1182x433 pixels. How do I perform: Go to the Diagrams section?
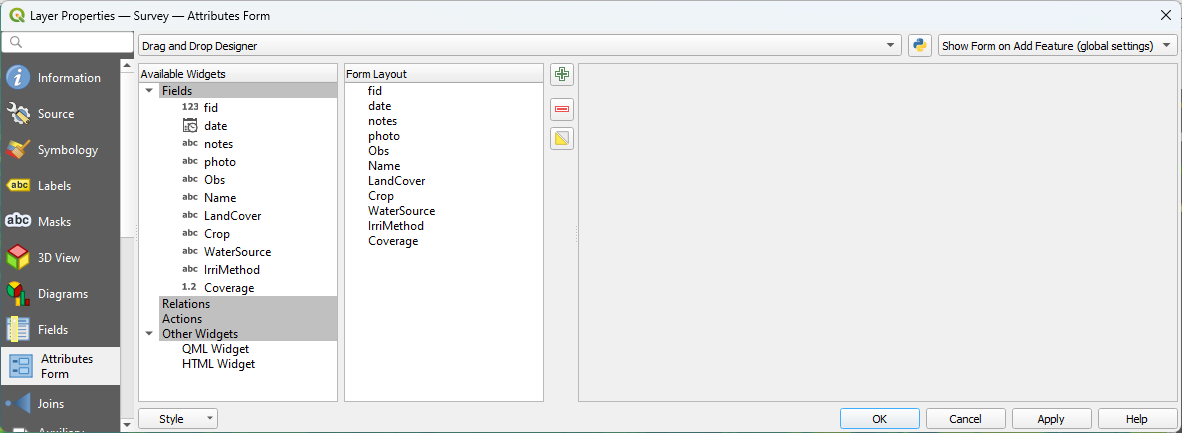[x=60, y=294]
